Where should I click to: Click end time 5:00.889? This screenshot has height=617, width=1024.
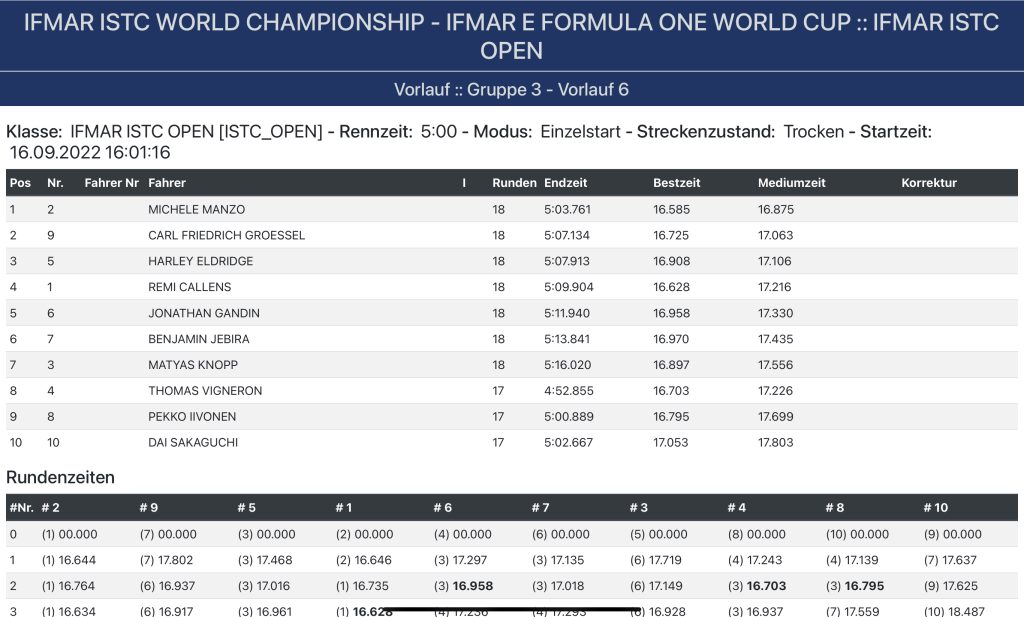(569, 417)
